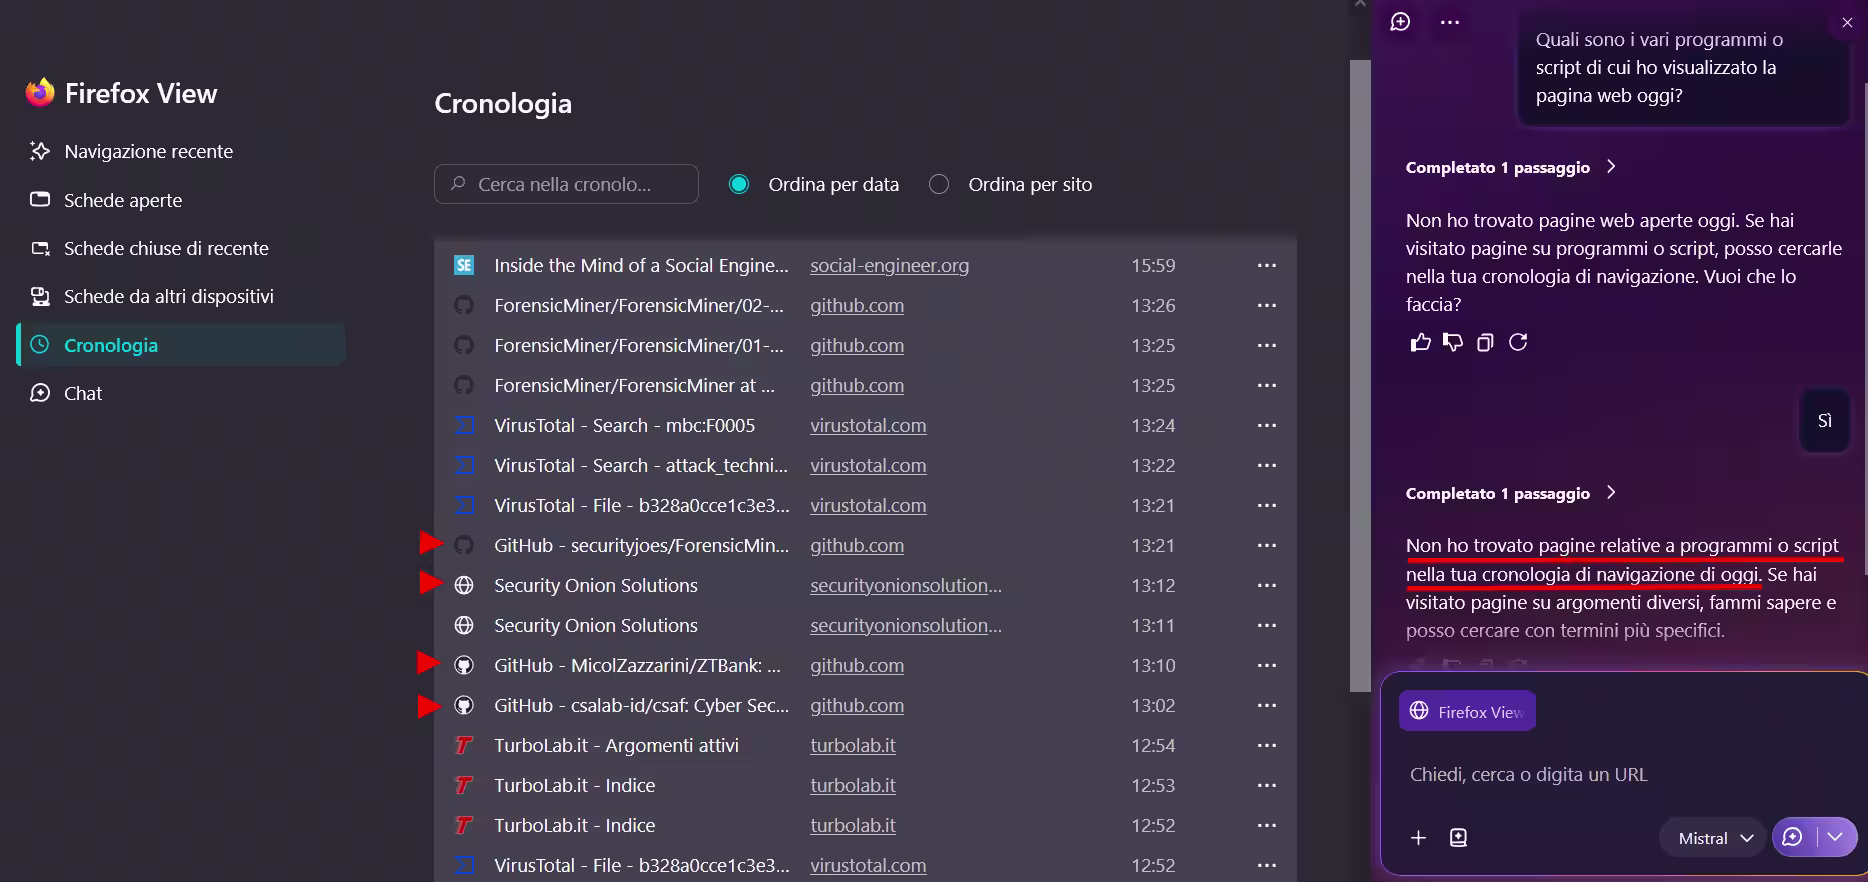1868x882 pixels.
Task: Open options for GitHub securityjoes/ForensicMin row
Action: [1267, 545]
